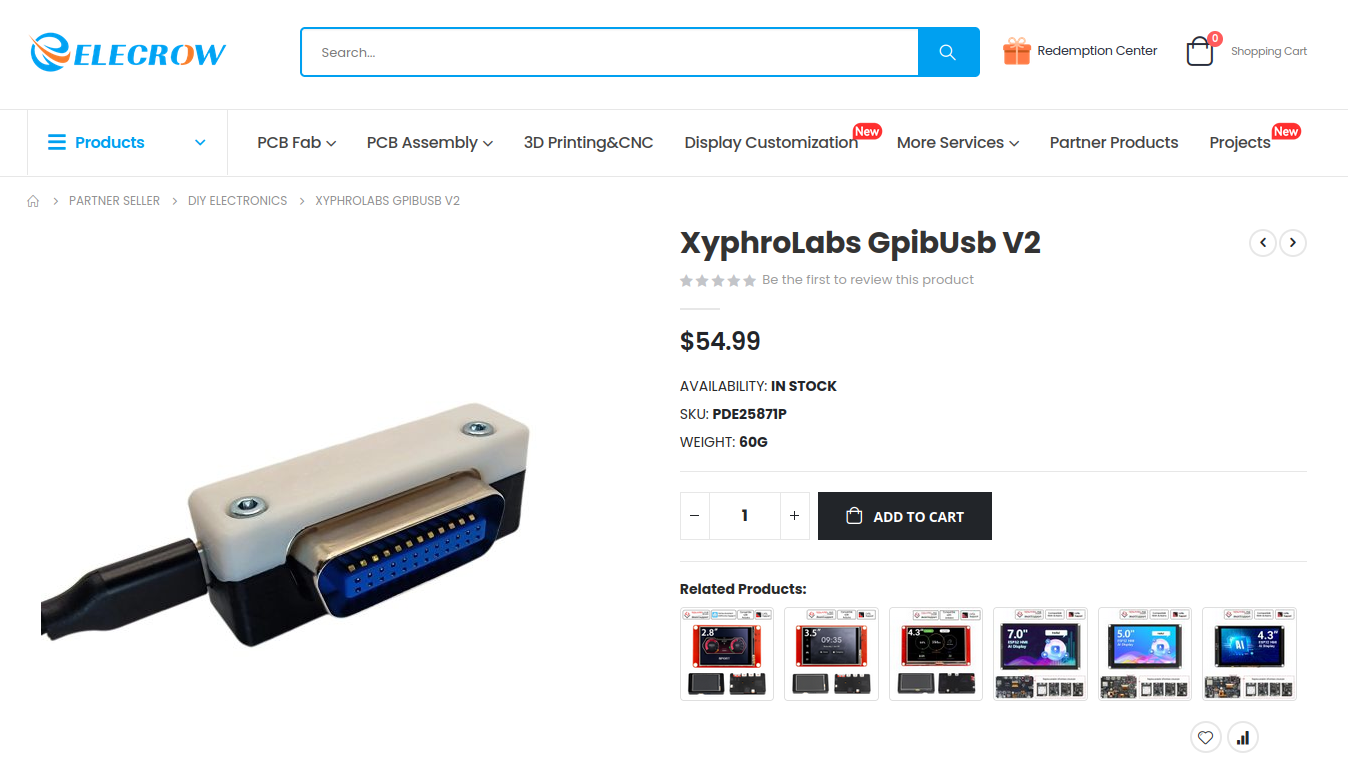The image size is (1348, 760).
Task: Click the Add to Cart button
Action: click(905, 516)
